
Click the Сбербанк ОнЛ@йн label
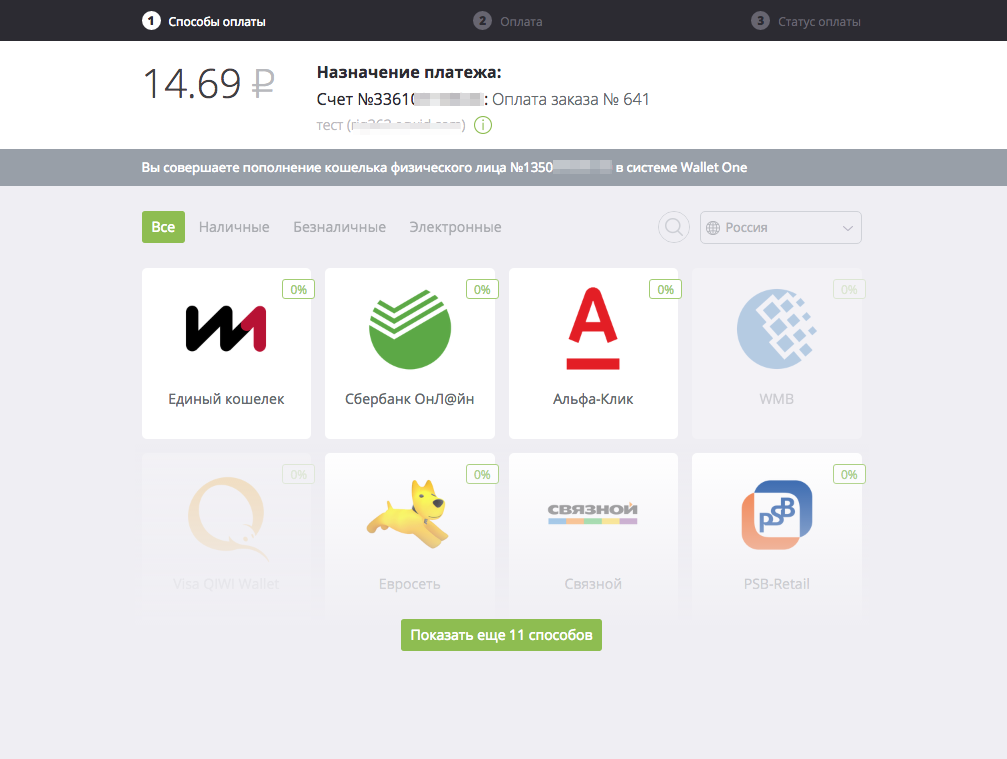point(410,399)
